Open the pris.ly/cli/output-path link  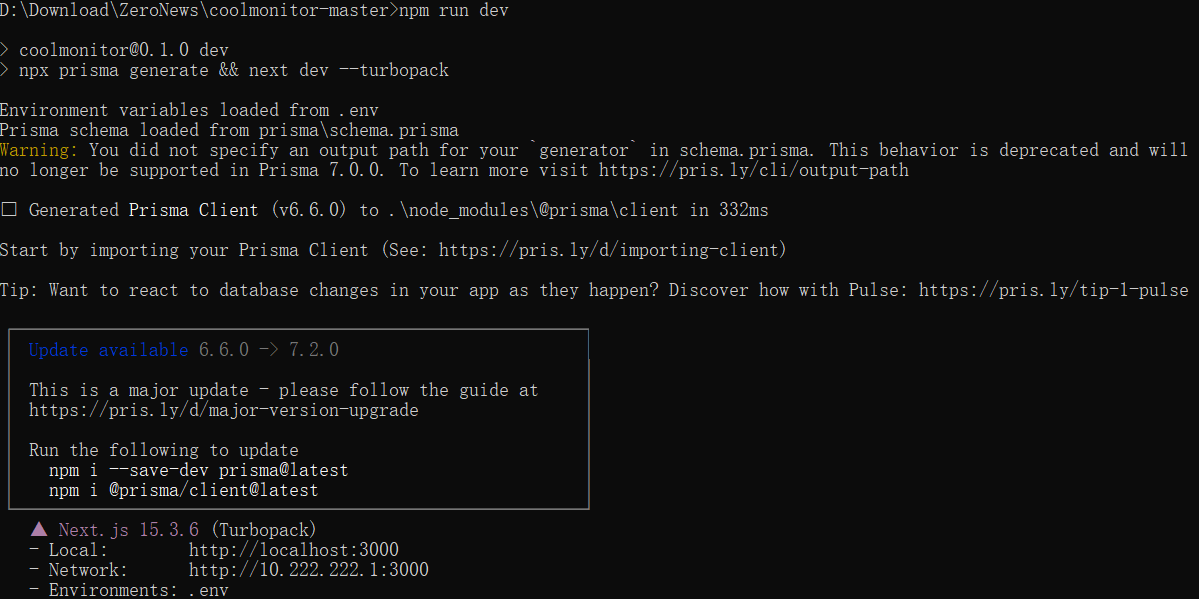pos(754,170)
